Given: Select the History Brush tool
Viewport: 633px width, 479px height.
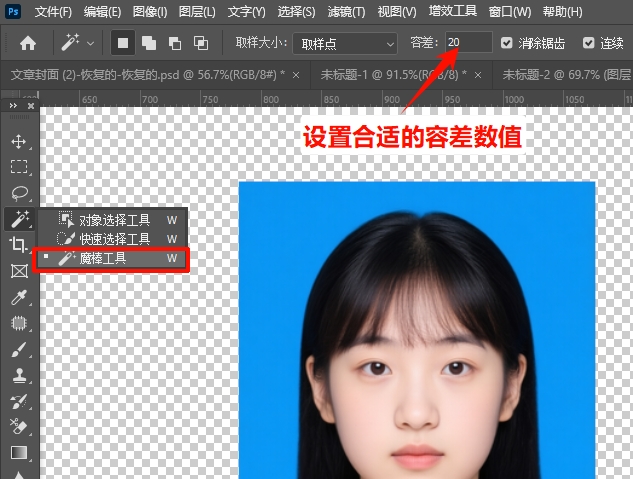Looking at the screenshot, I should [19, 401].
